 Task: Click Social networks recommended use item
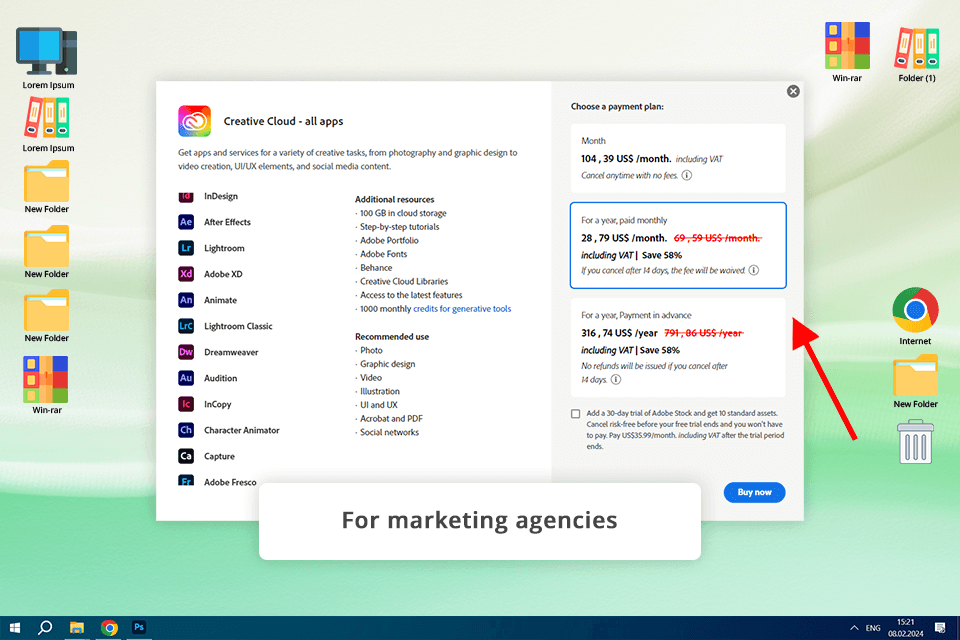click(x=389, y=432)
